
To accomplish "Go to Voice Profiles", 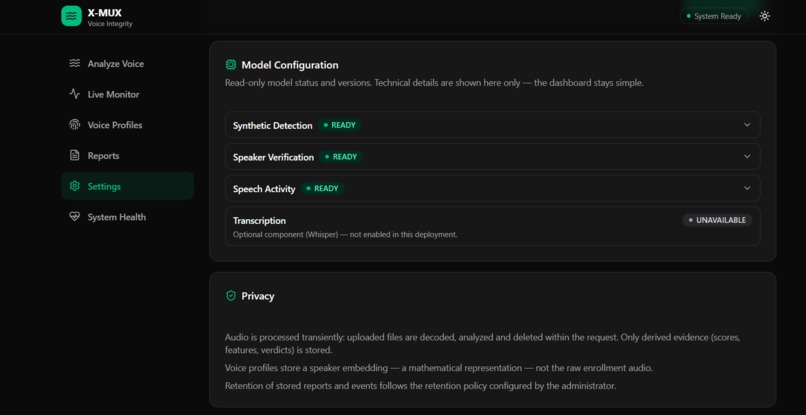I will point(127,125).
